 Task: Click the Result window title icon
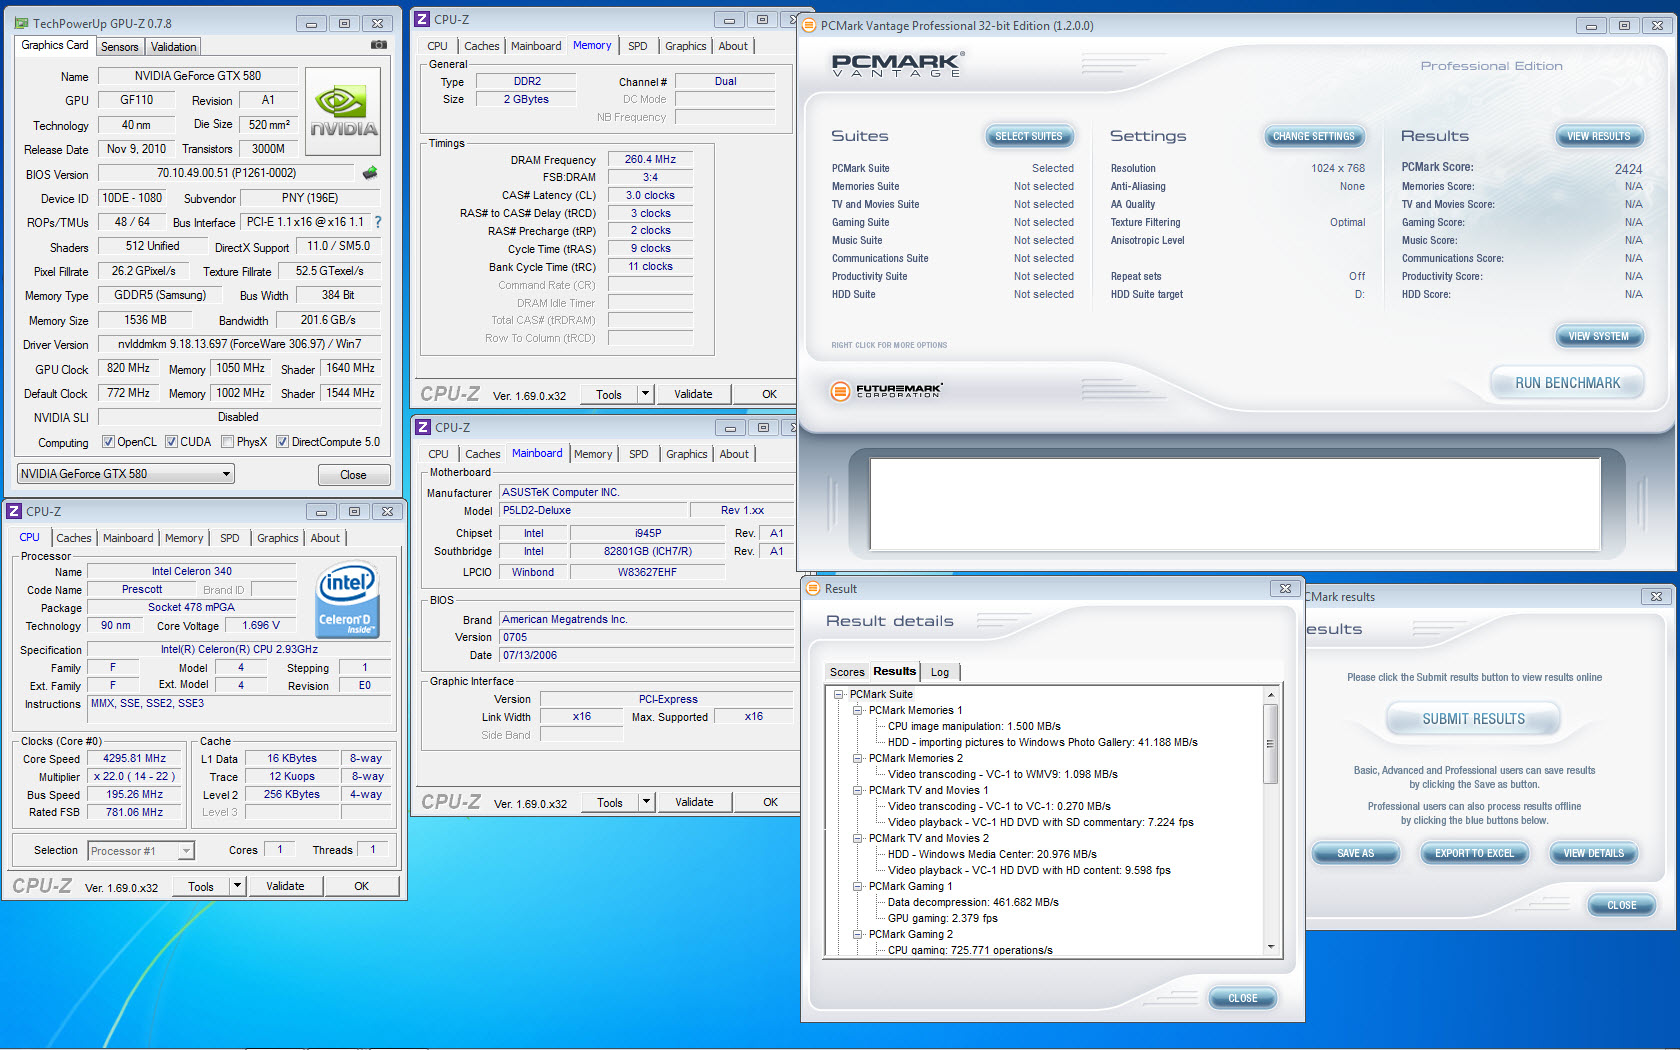tap(813, 589)
